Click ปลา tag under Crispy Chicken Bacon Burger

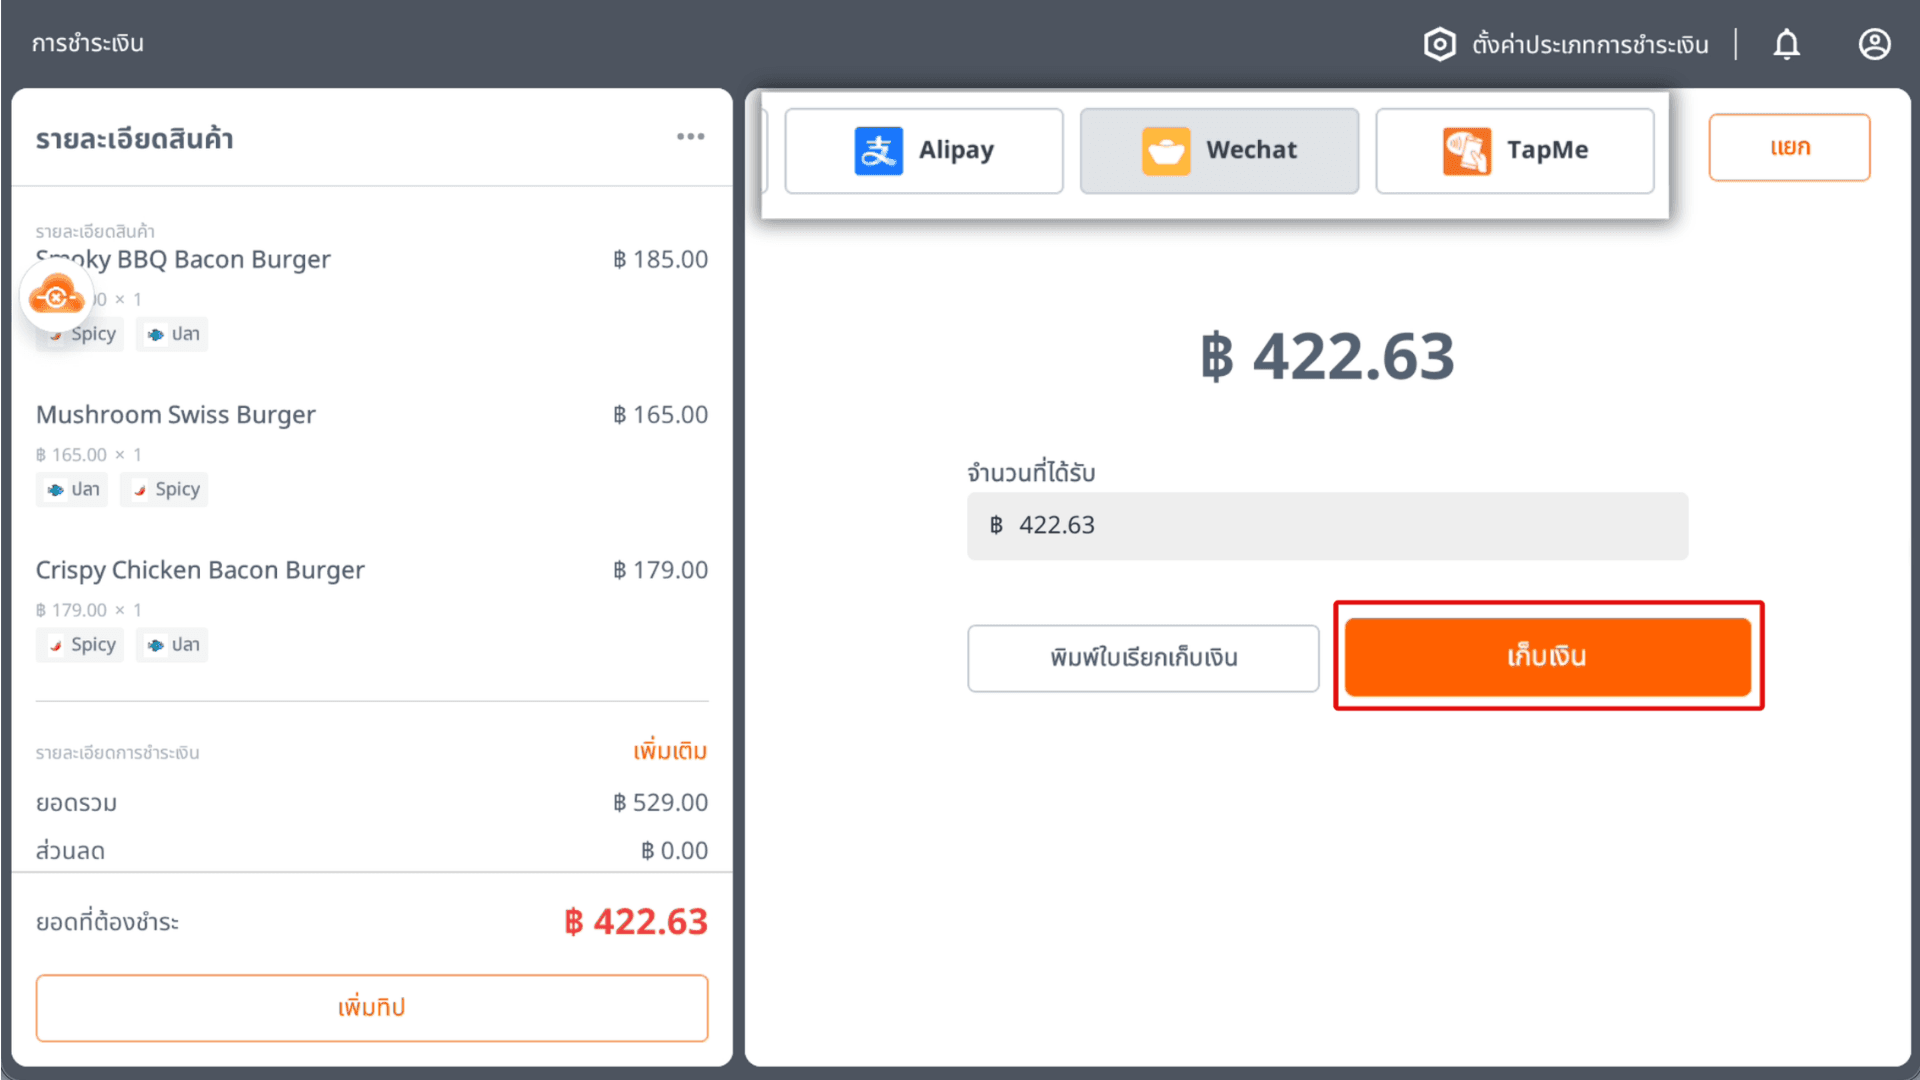tap(172, 644)
